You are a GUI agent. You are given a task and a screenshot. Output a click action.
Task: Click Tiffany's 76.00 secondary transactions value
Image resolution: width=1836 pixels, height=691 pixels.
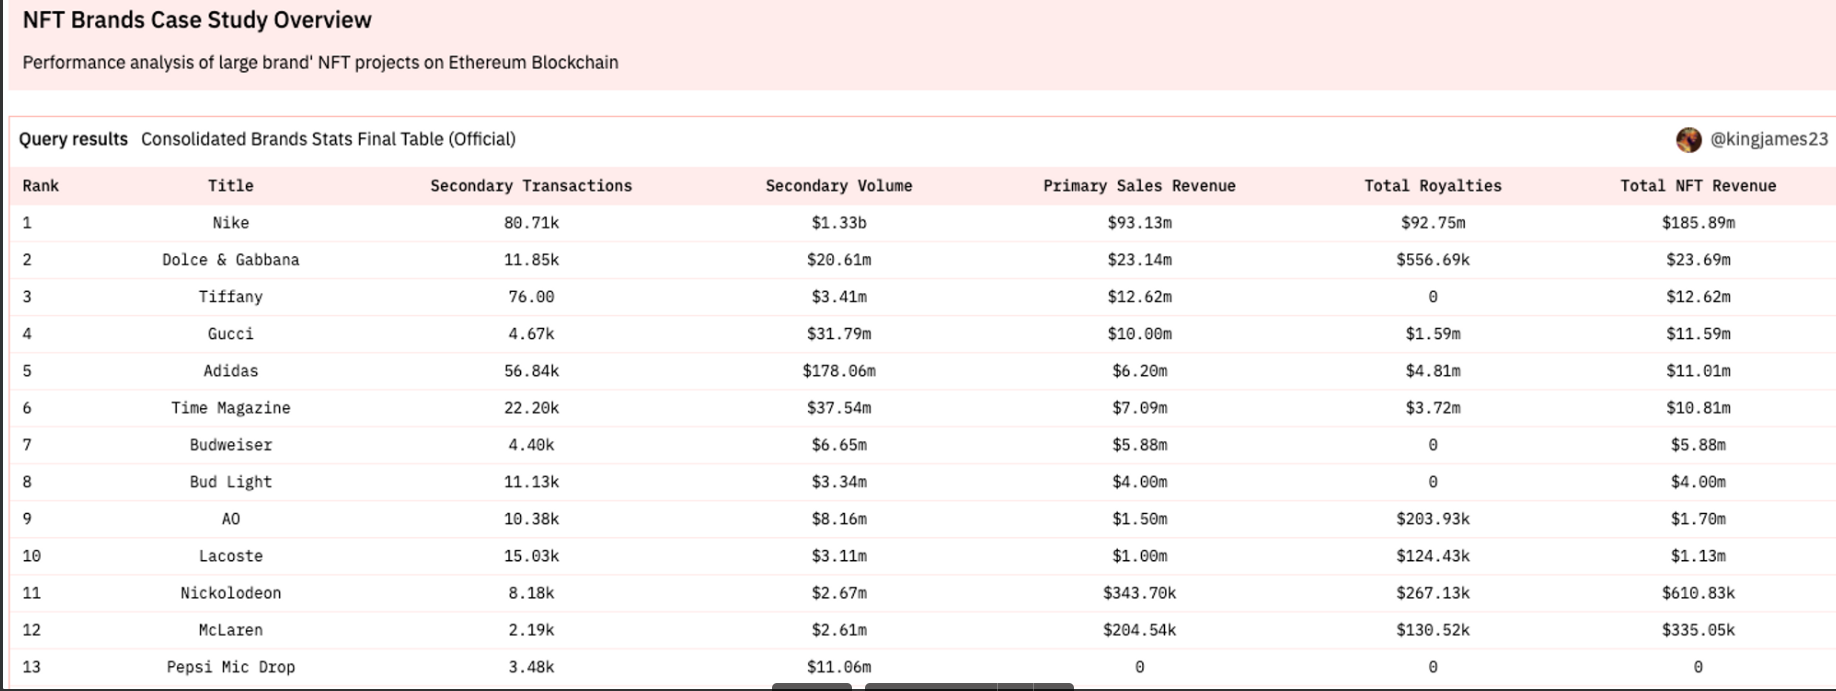click(531, 297)
